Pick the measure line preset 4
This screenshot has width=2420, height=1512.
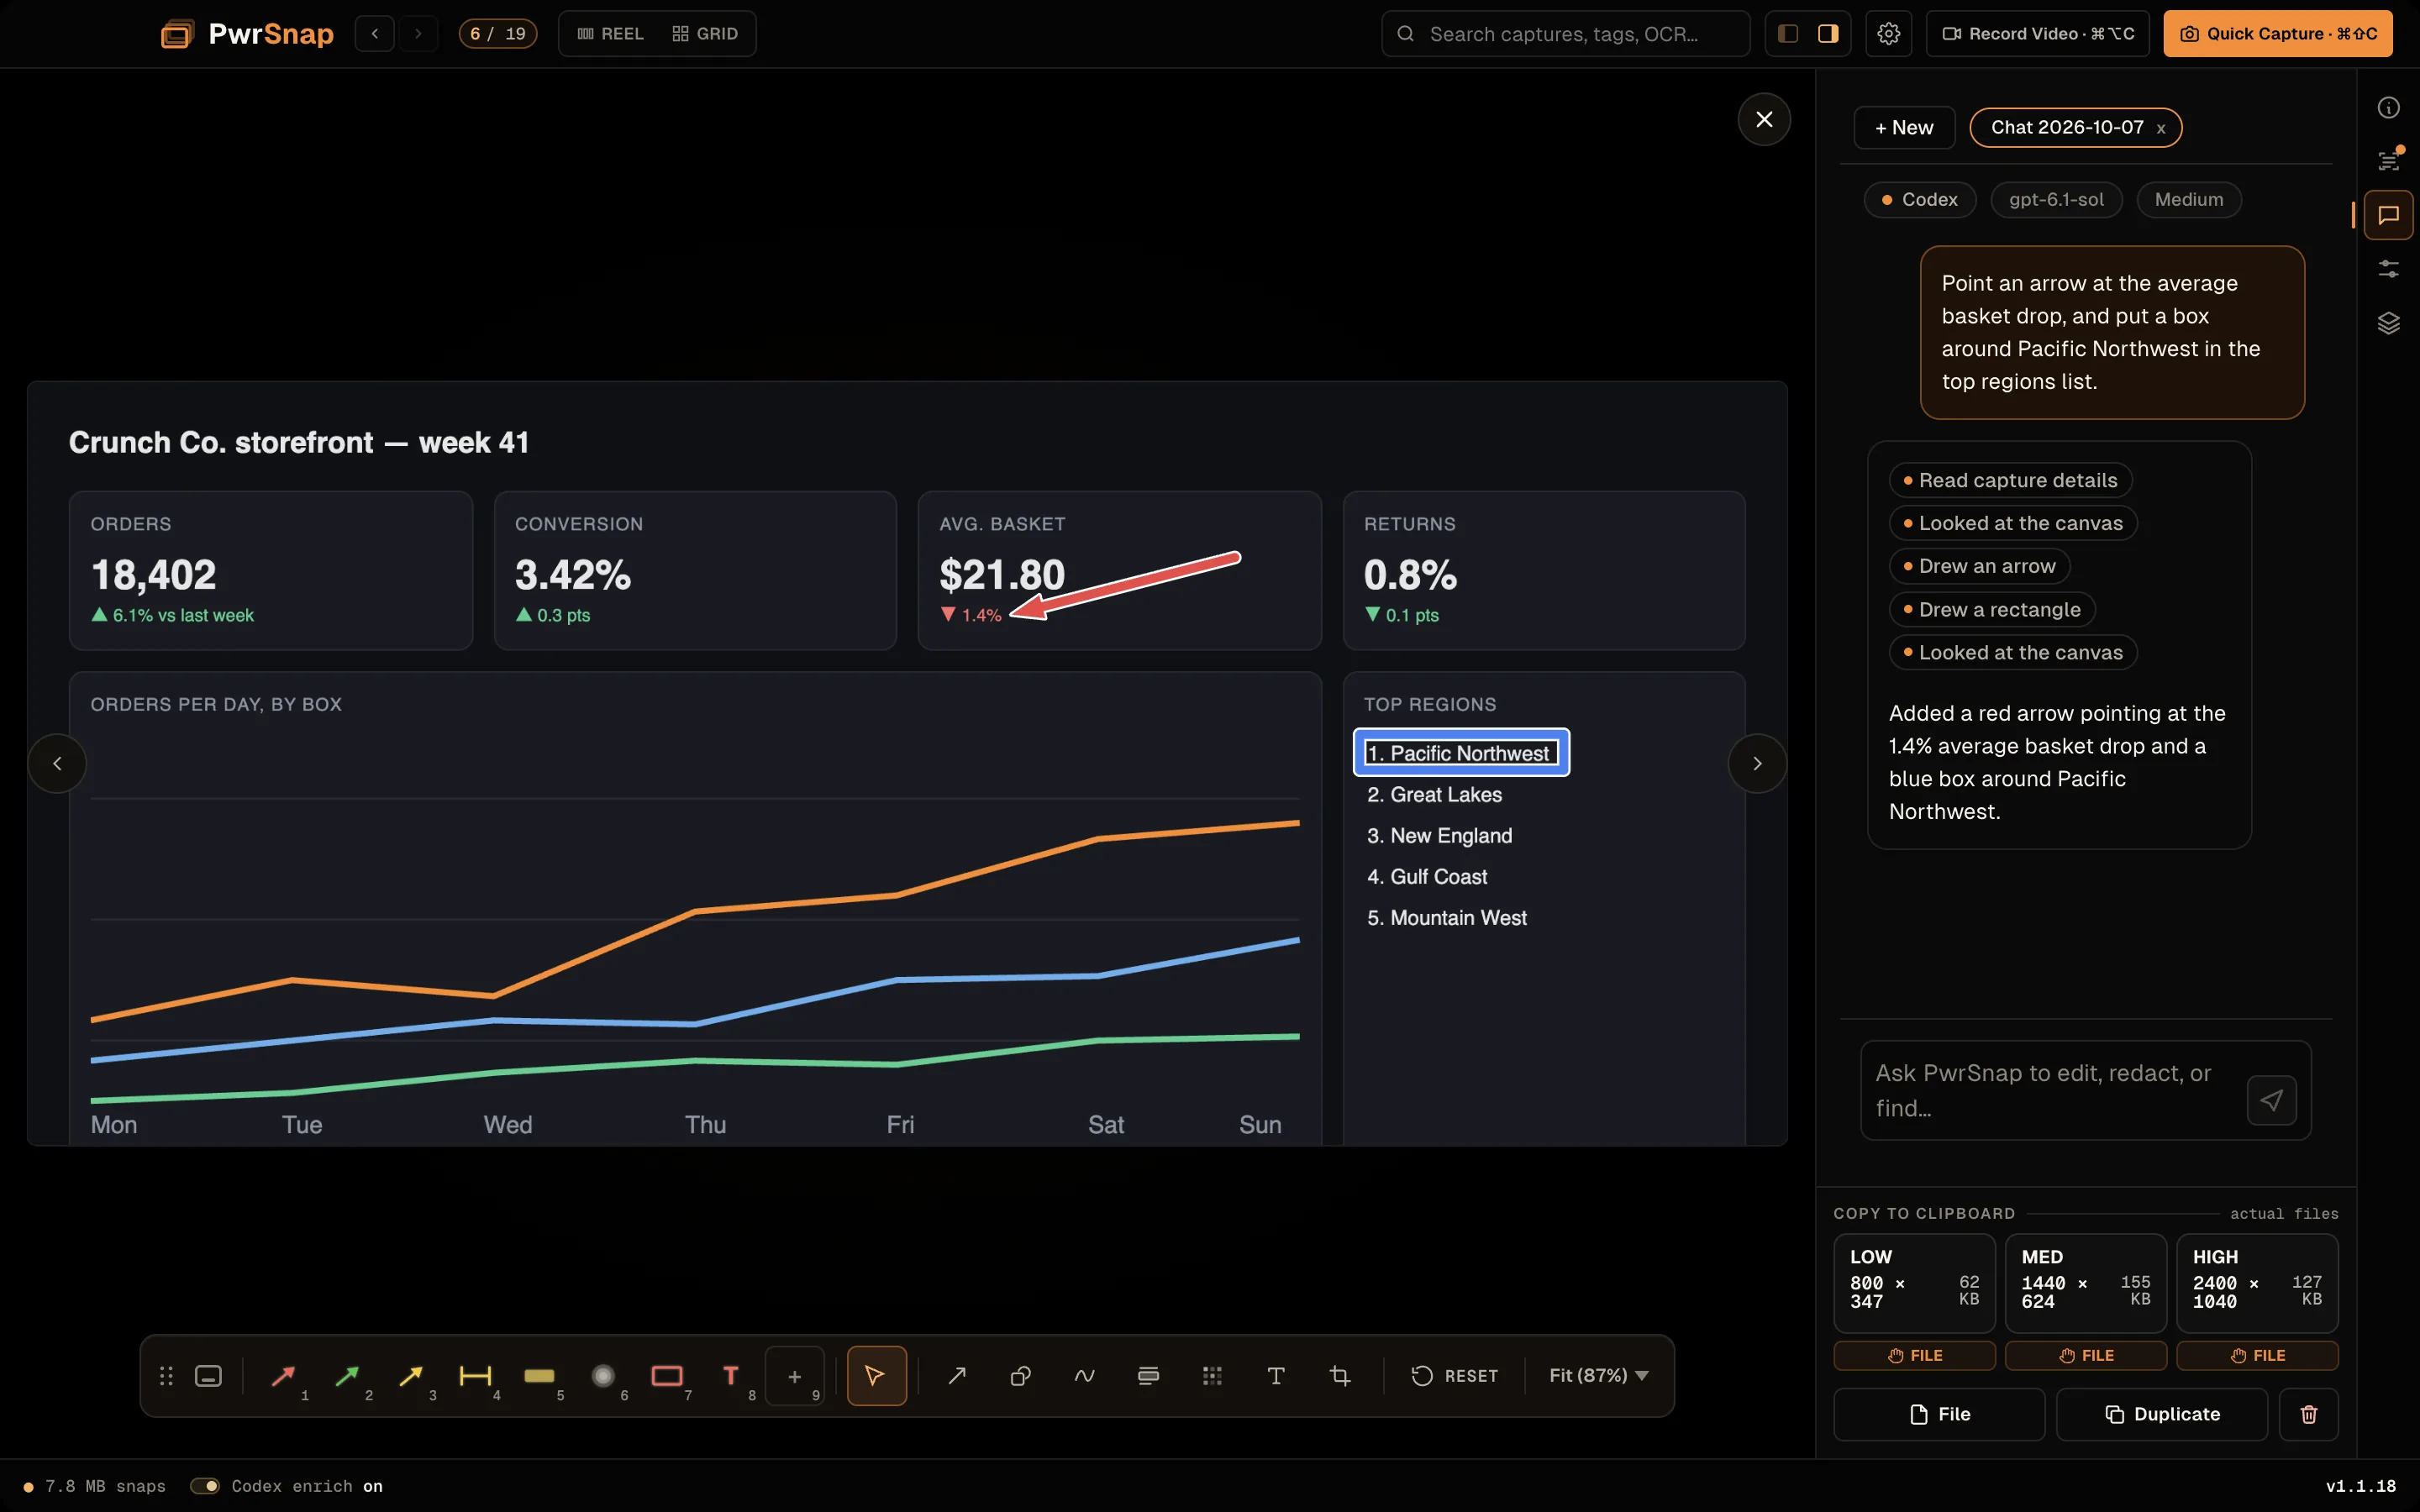475,1376
